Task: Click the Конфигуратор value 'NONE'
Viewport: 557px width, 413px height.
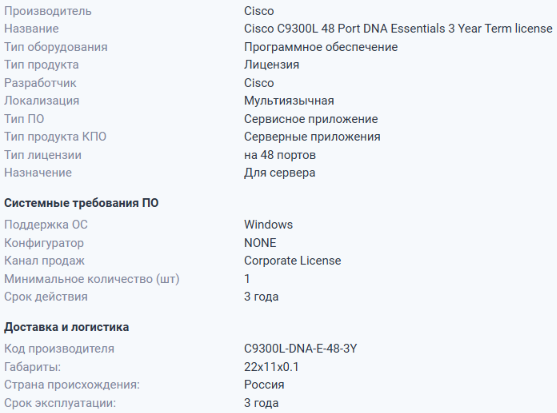Action: (x=260, y=243)
